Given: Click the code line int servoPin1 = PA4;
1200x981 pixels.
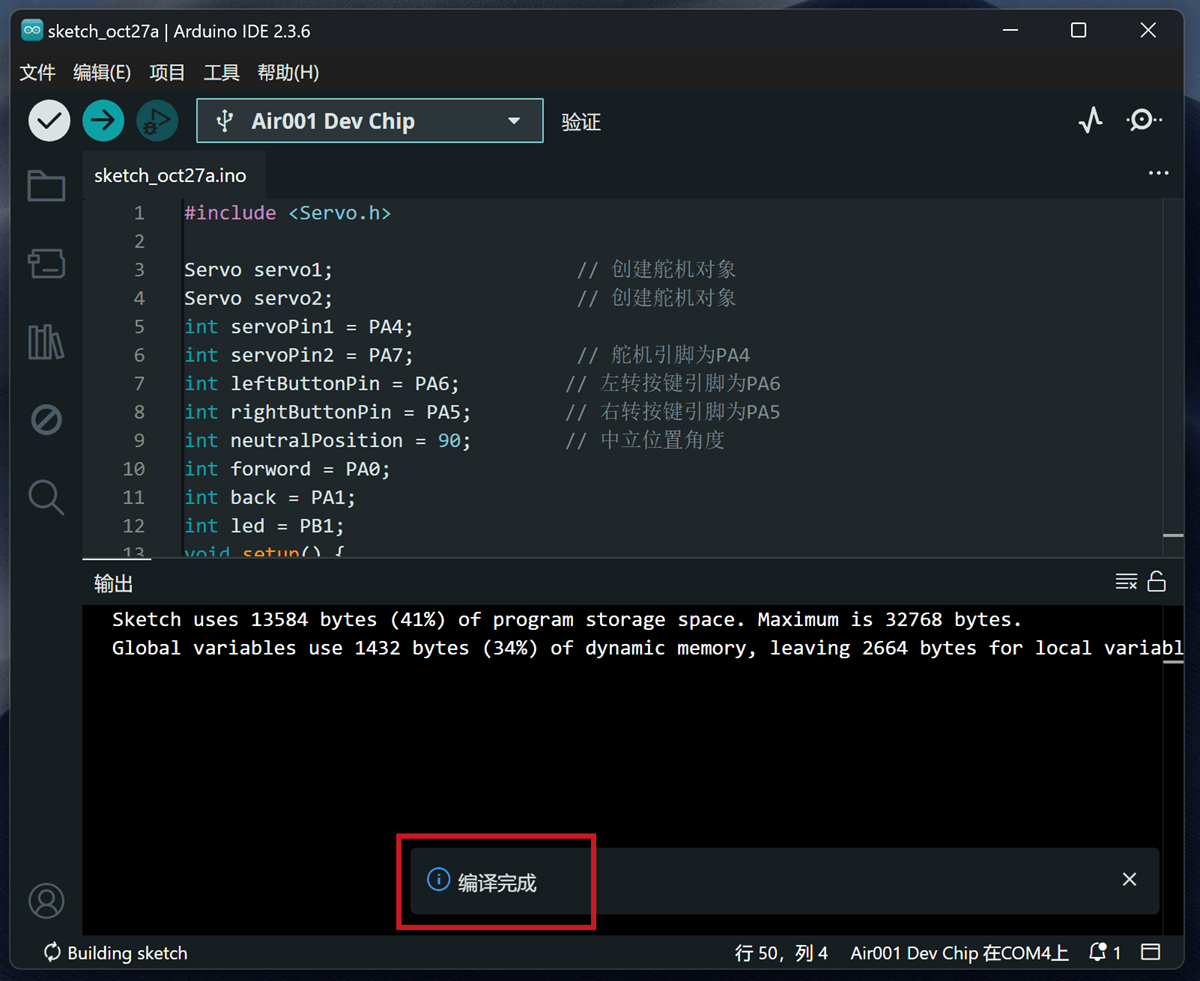Looking at the screenshot, I should pos(299,327).
